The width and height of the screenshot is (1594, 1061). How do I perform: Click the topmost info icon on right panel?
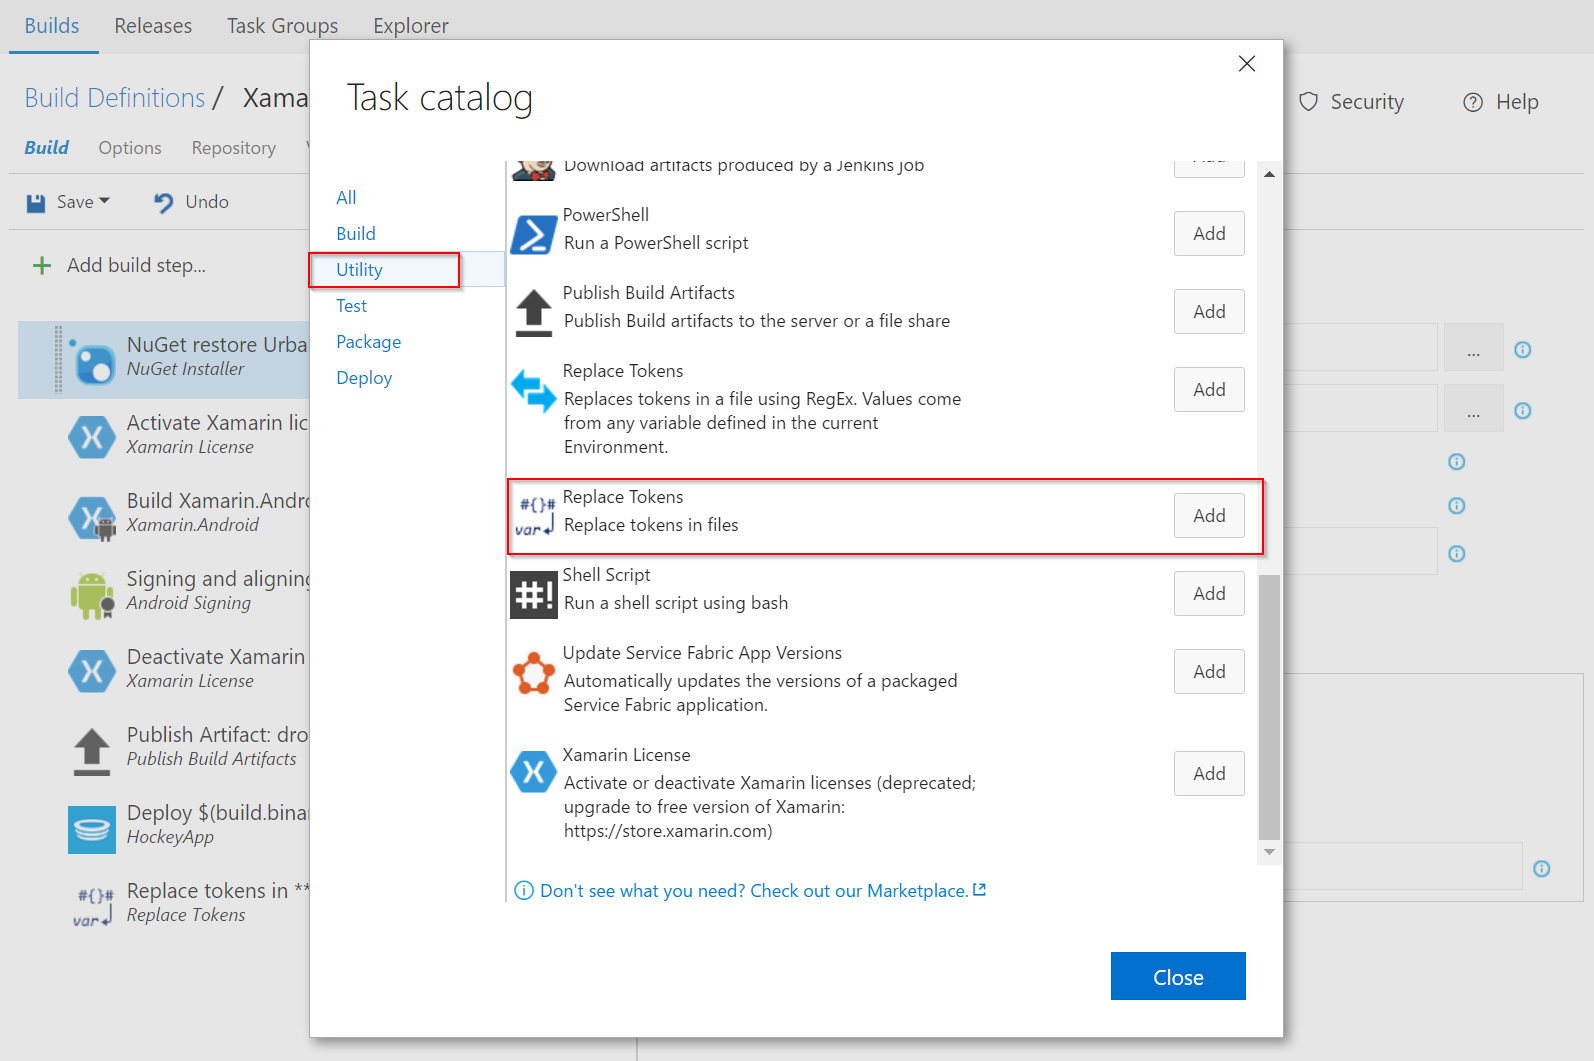tap(1523, 349)
